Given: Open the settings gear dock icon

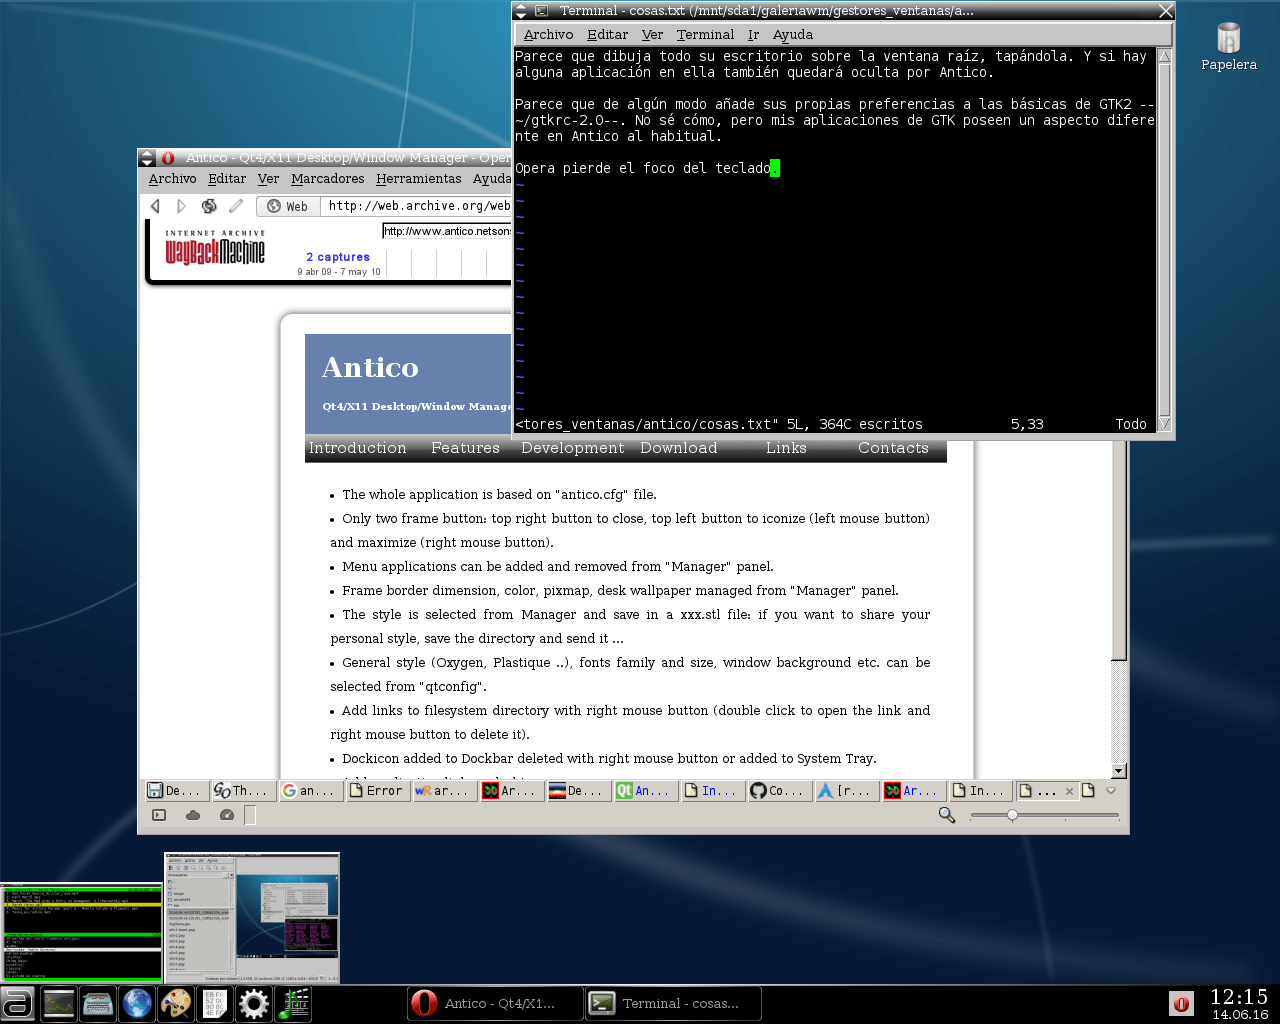Looking at the screenshot, I should tap(254, 1003).
